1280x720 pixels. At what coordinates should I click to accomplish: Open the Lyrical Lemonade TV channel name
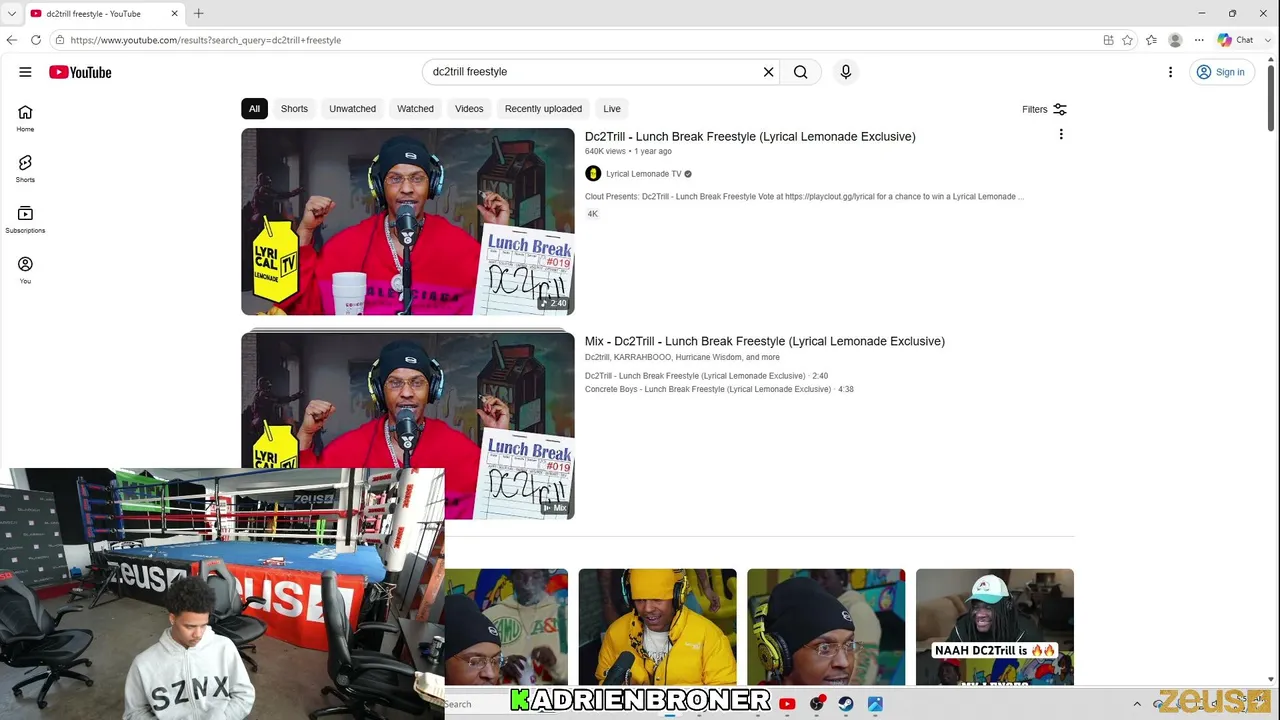pyautogui.click(x=643, y=174)
